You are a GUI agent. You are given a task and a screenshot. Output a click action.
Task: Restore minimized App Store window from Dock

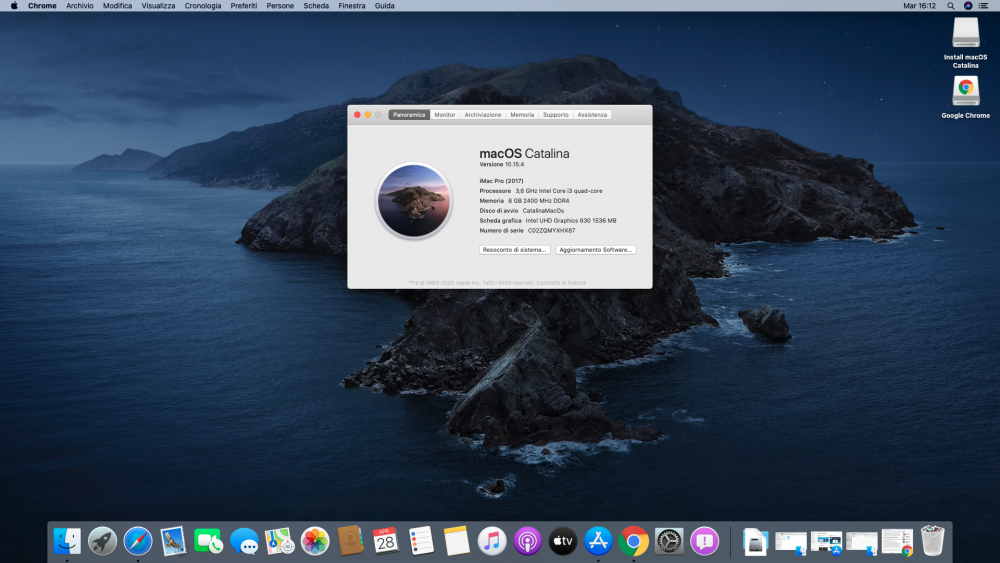coord(827,543)
